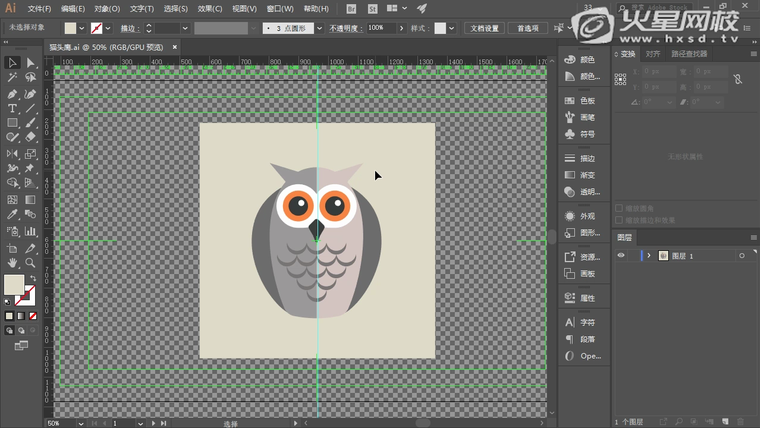760x428 pixels.
Task: Select the Type tool
Action: 12,108
